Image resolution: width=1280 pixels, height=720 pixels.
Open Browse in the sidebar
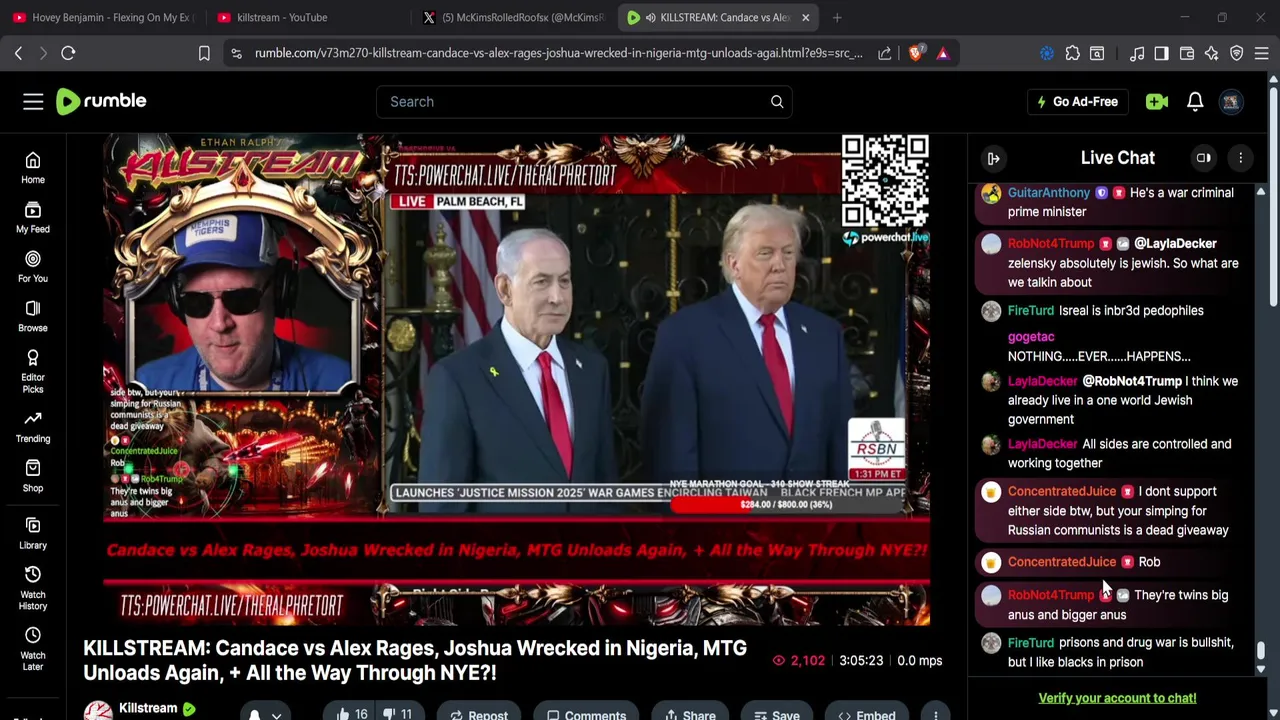[33, 316]
